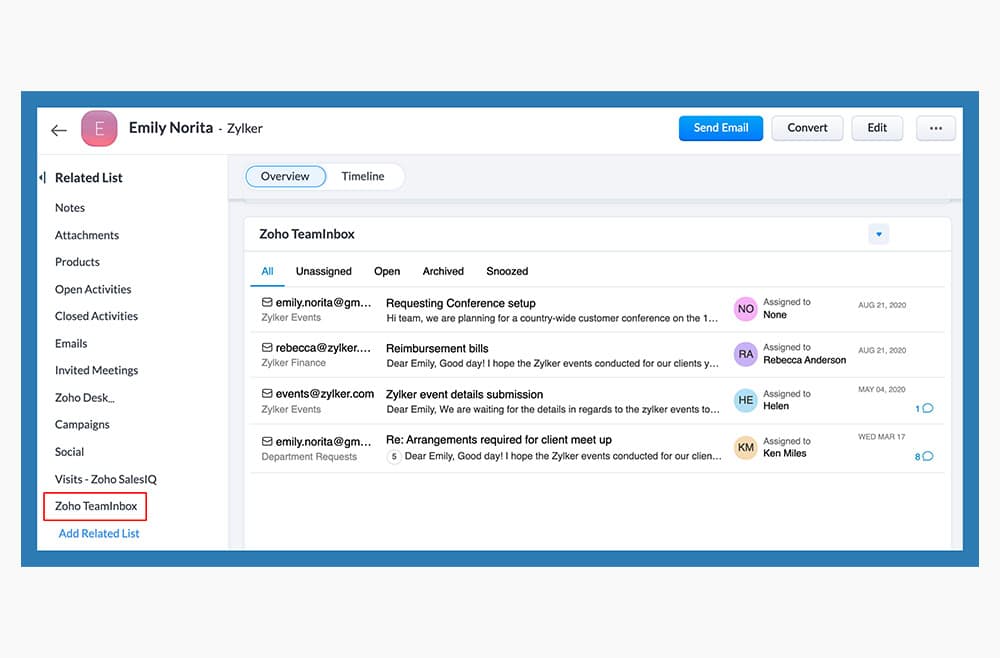Screen dimensions: 1000x658
Task: Convert the lead with Convert button
Action: click(x=807, y=128)
